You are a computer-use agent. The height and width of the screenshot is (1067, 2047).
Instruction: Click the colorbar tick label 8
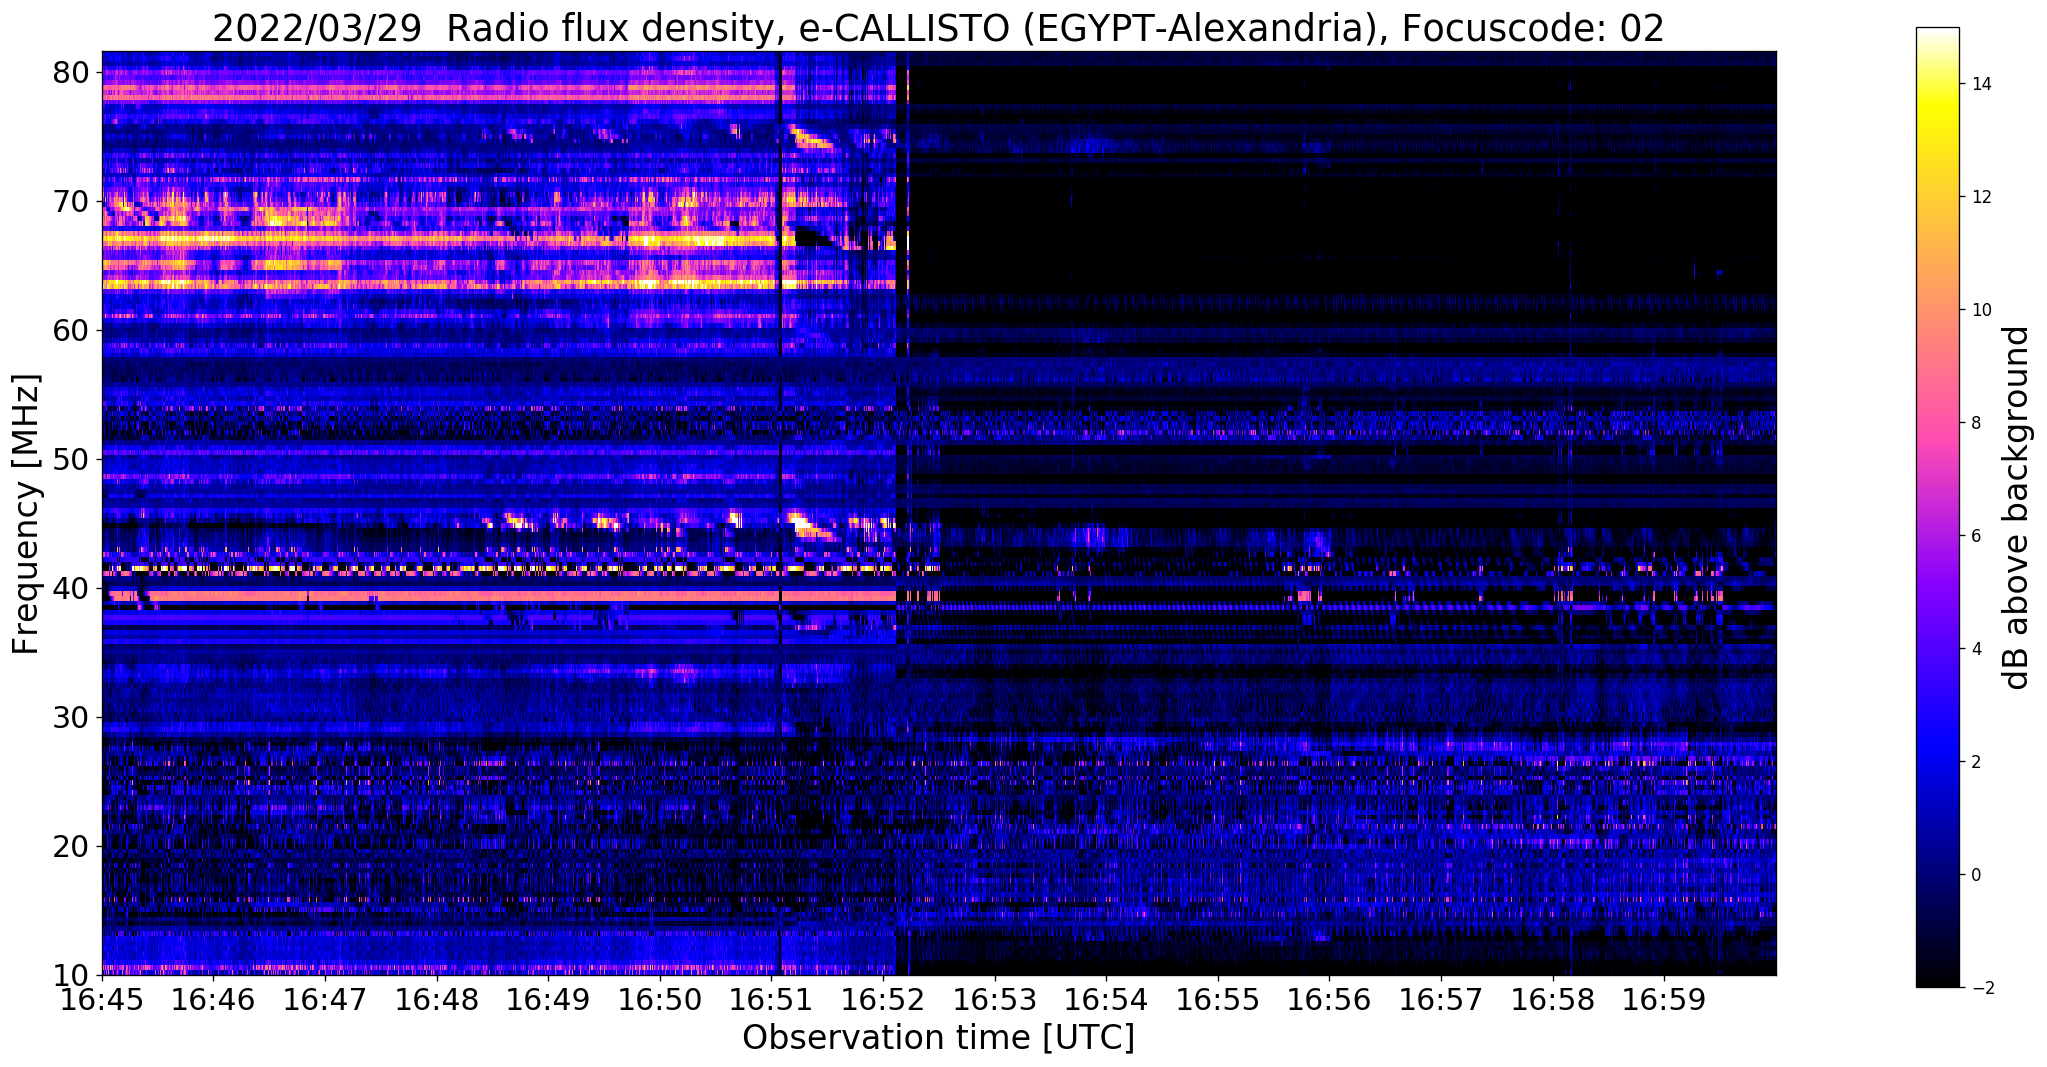click(1976, 423)
